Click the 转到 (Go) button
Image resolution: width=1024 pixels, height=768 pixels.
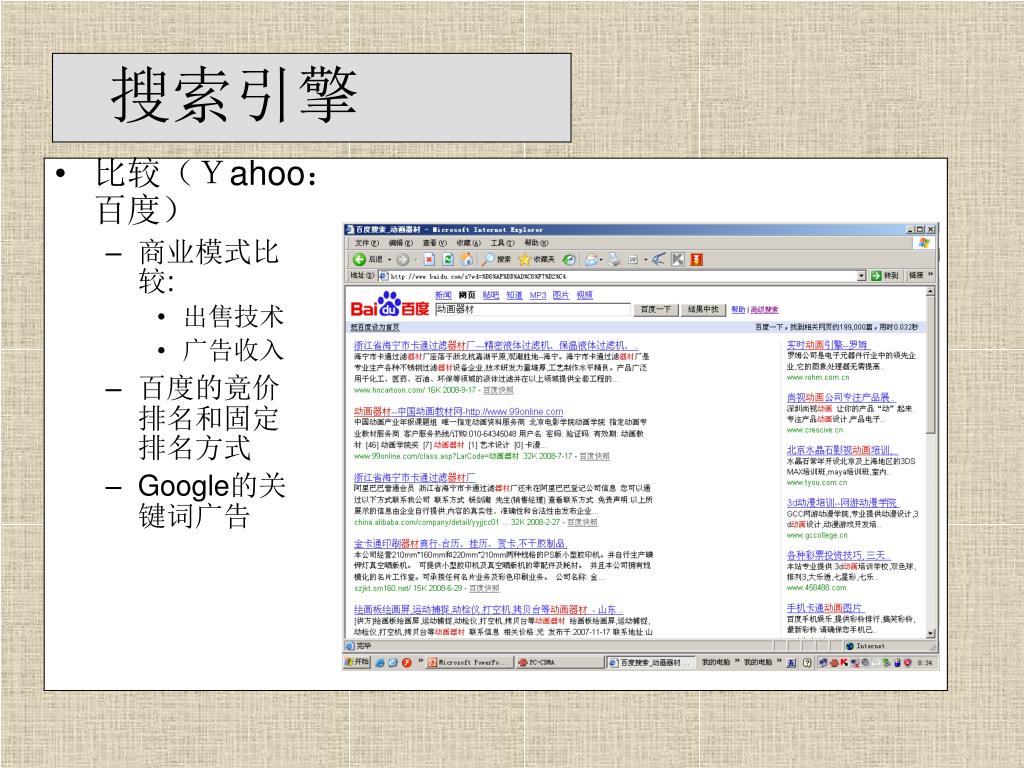886,276
